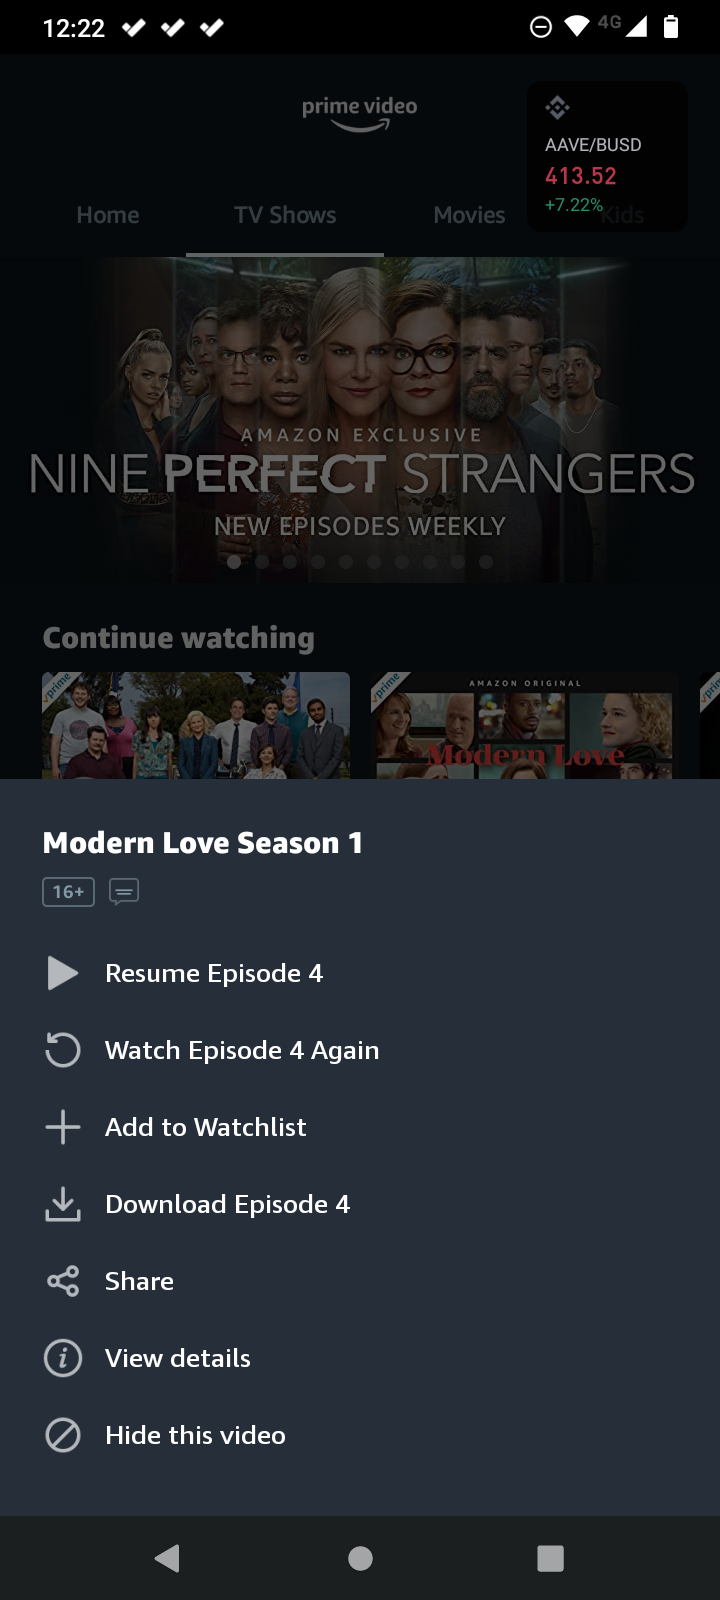Viewport: 720px width, 1600px height.
Task: Tap the replay icon for Watch Episode 4 Again
Action: (x=62, y=1050)
